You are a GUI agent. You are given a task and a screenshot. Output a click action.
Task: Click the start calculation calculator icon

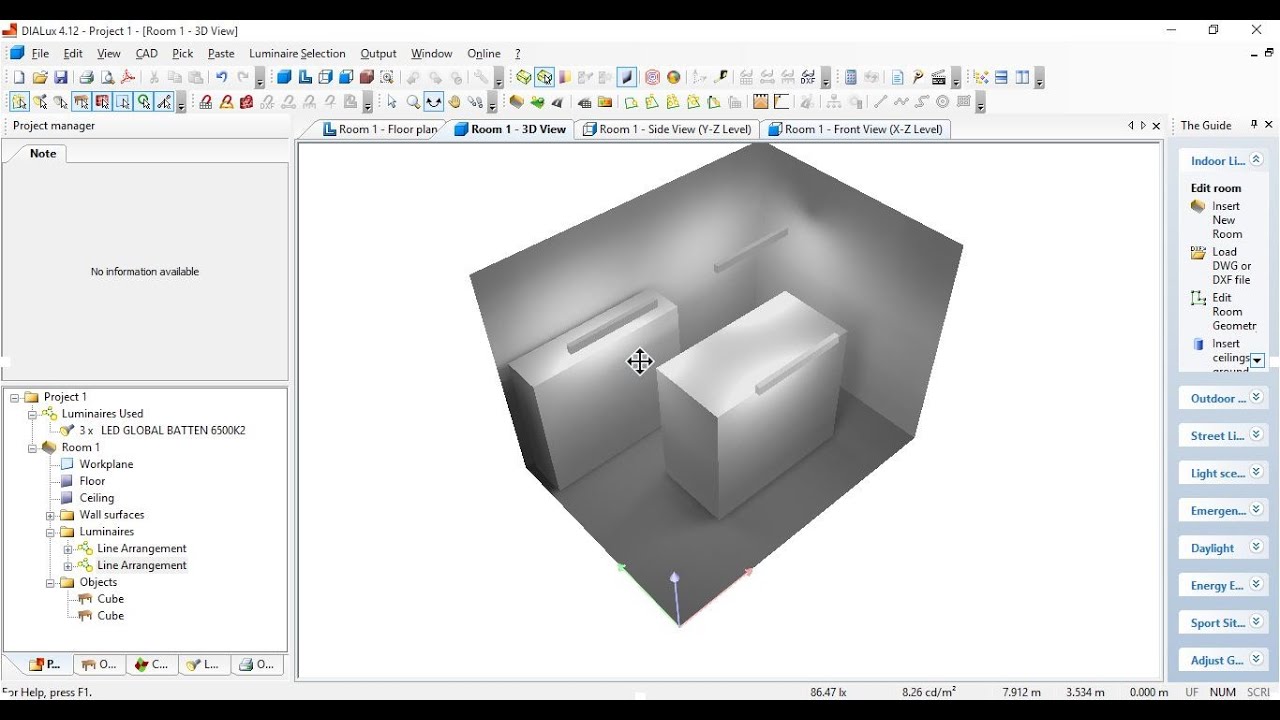850,77
